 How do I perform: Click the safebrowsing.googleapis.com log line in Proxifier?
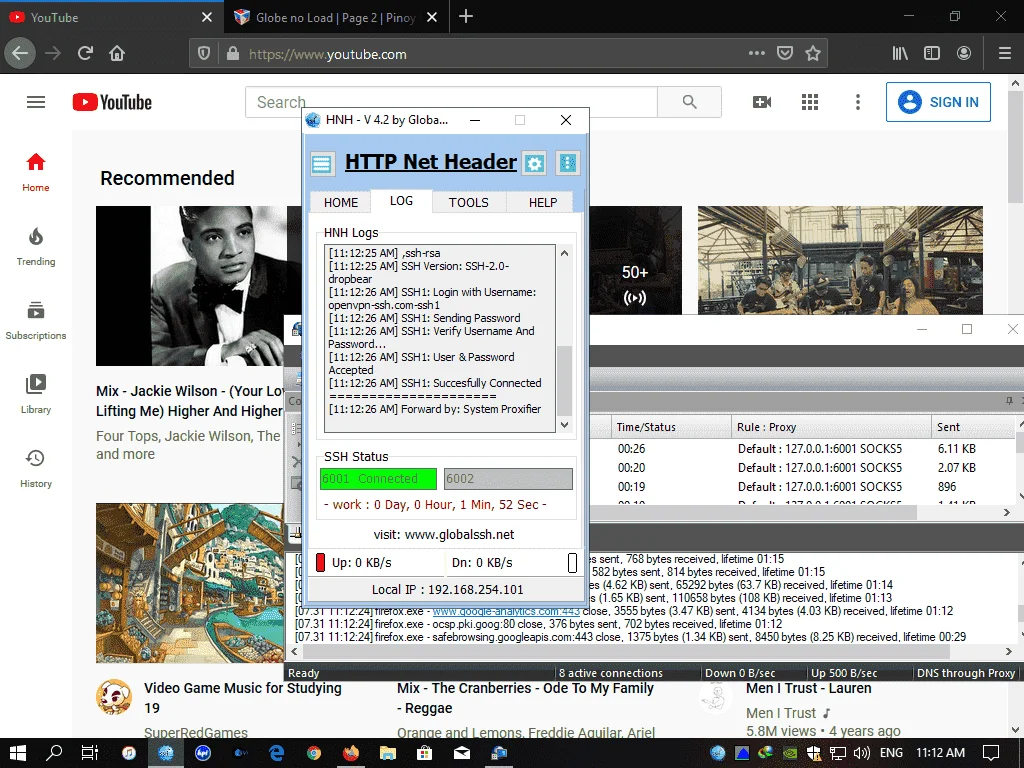(x=630, y=637)
